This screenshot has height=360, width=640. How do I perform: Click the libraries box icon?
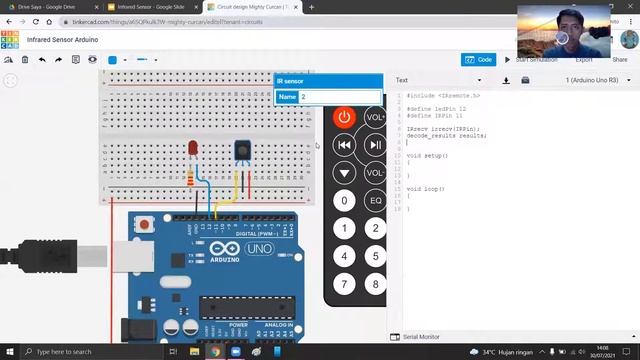click(525, 80)
